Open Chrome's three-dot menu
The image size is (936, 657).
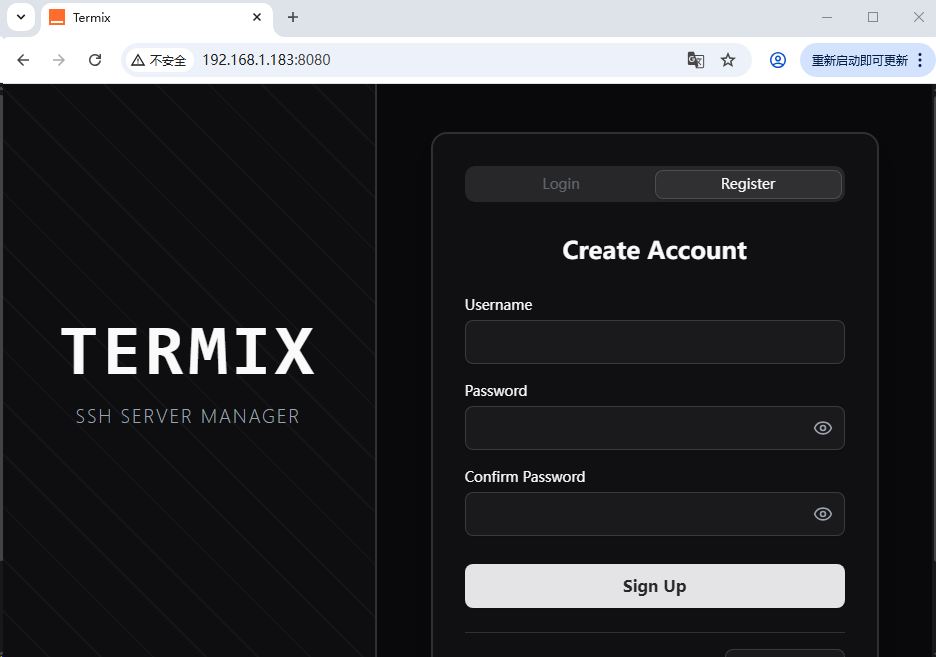click(920, 60)
